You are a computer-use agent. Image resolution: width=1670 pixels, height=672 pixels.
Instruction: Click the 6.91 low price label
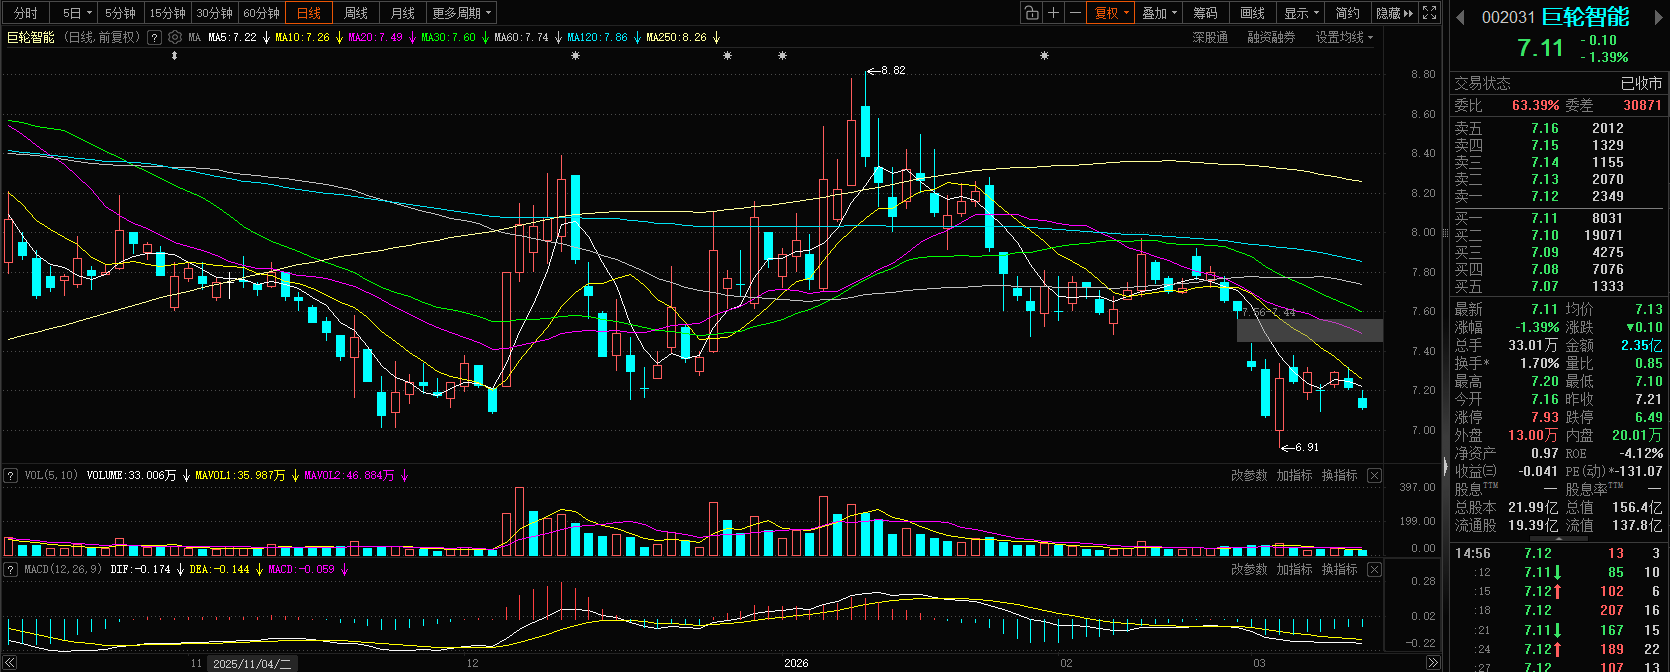(1306, 447)
